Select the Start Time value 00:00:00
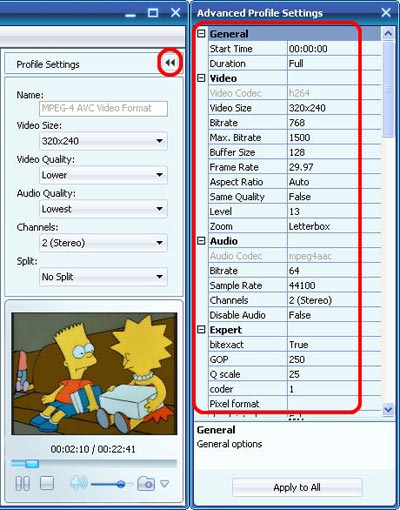Viewport: 400px width, 510px height. (x=334, y=49)
